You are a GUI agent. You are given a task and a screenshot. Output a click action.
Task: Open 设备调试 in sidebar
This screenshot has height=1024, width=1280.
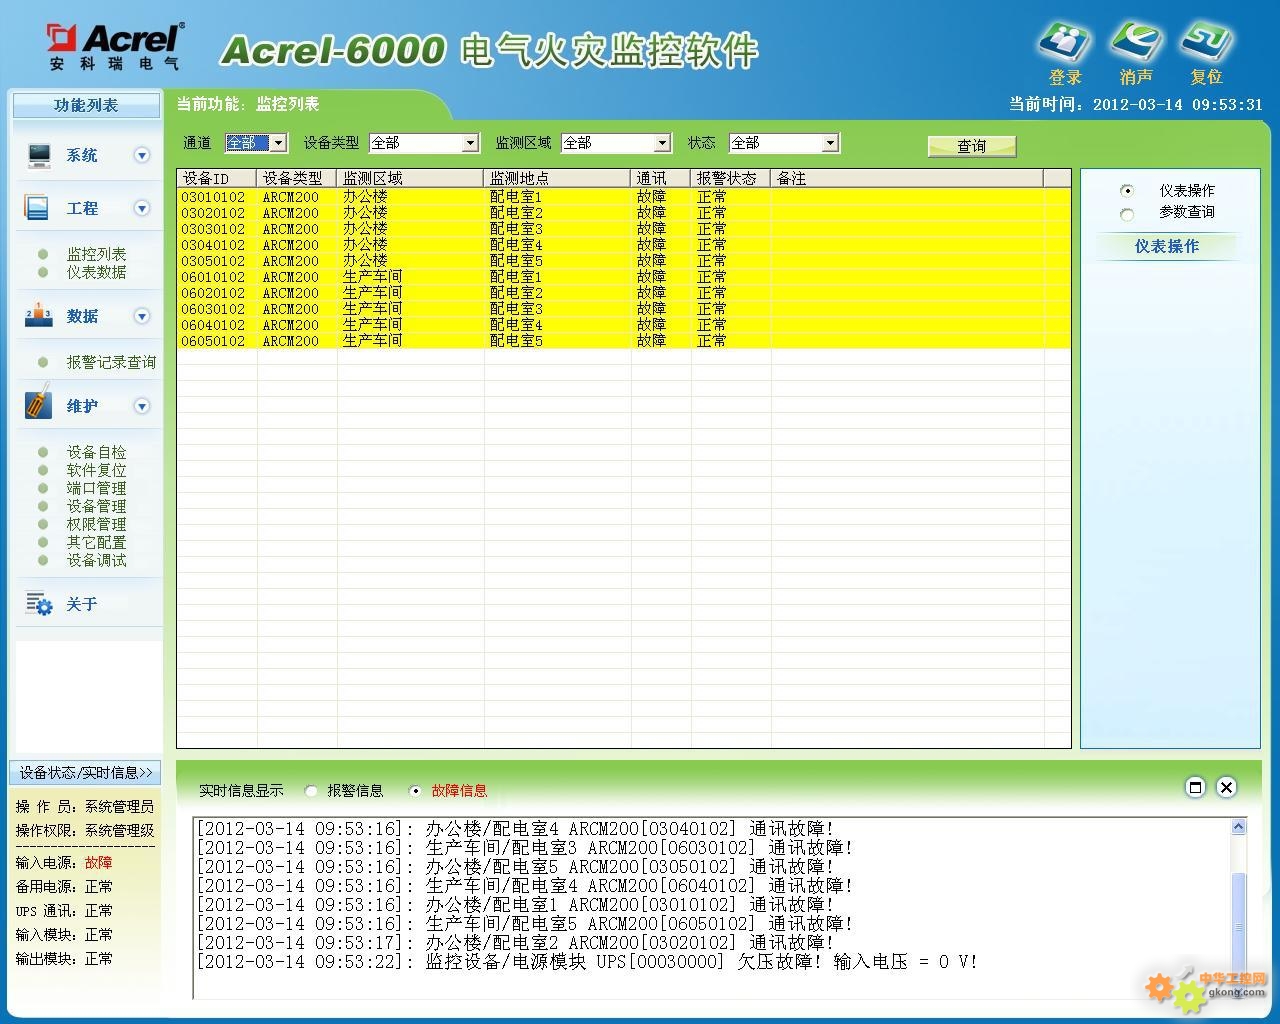pos(96,560)
